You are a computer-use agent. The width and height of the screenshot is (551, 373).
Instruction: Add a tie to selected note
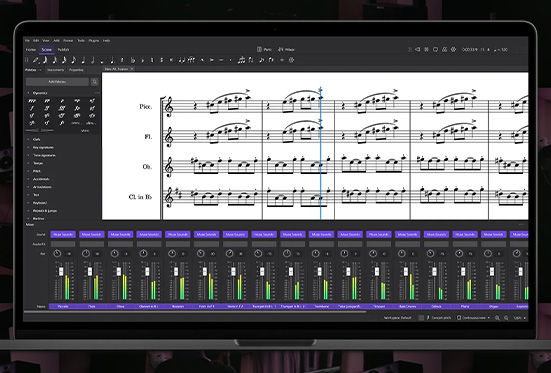[182, 60]
